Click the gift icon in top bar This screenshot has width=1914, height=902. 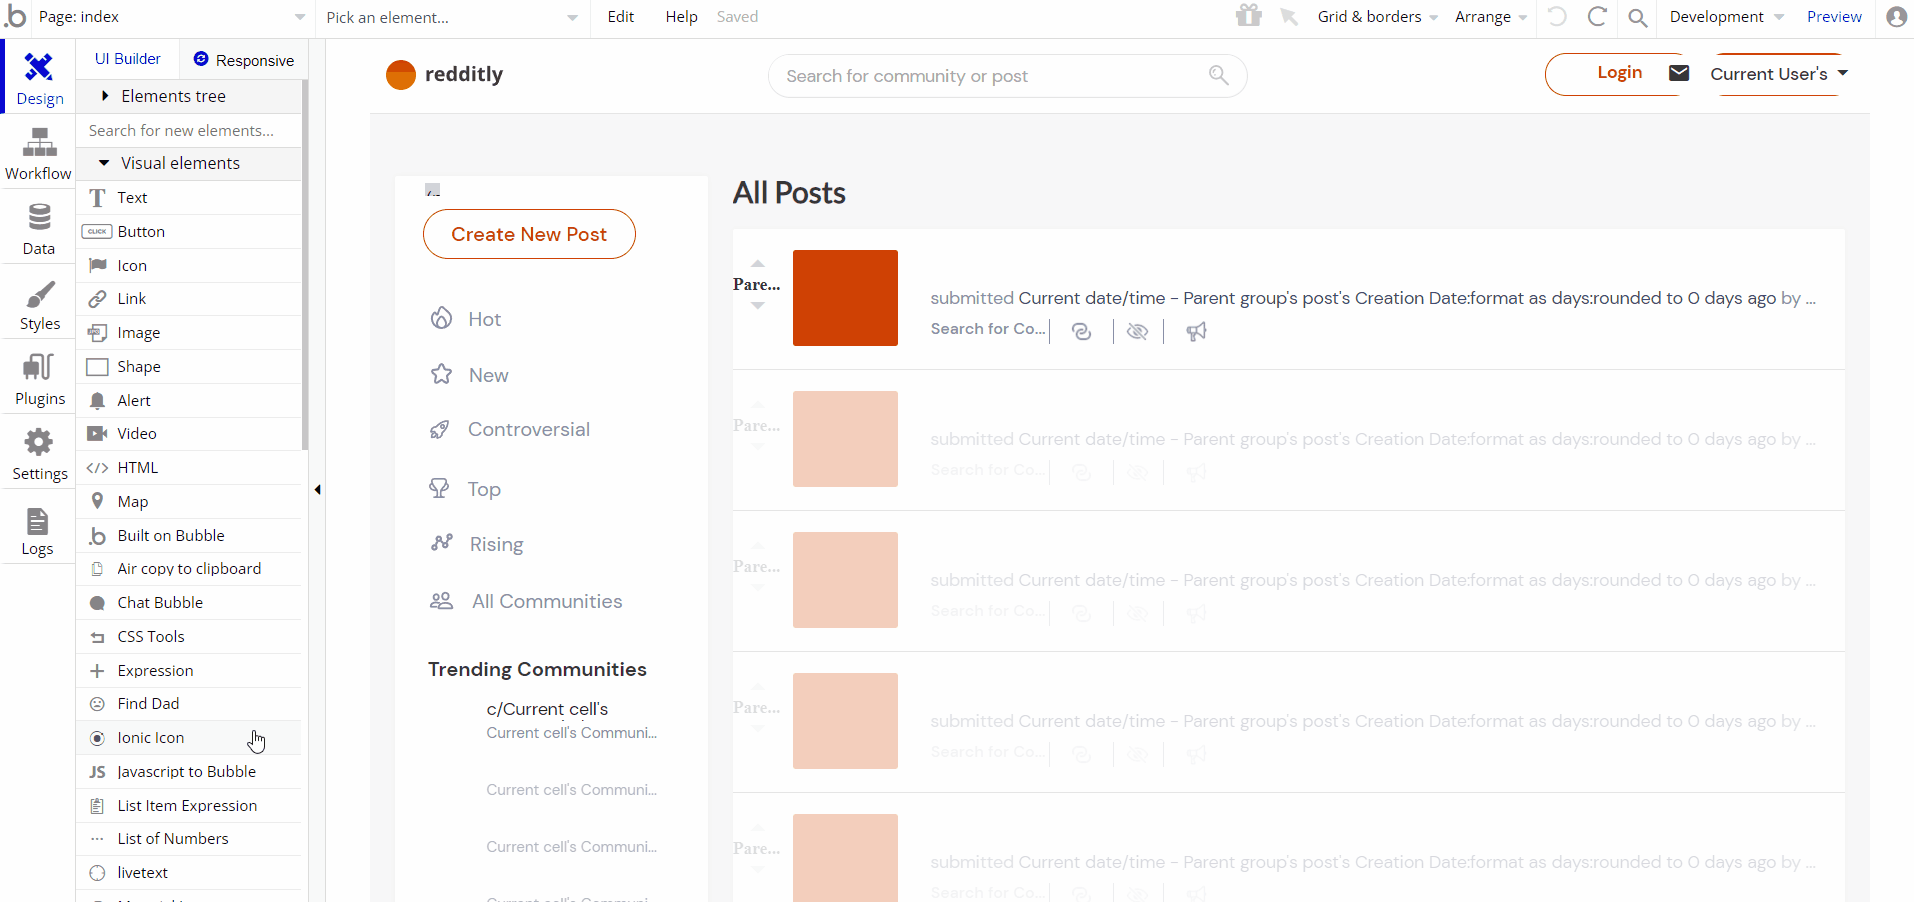(x=1248, y=16)
